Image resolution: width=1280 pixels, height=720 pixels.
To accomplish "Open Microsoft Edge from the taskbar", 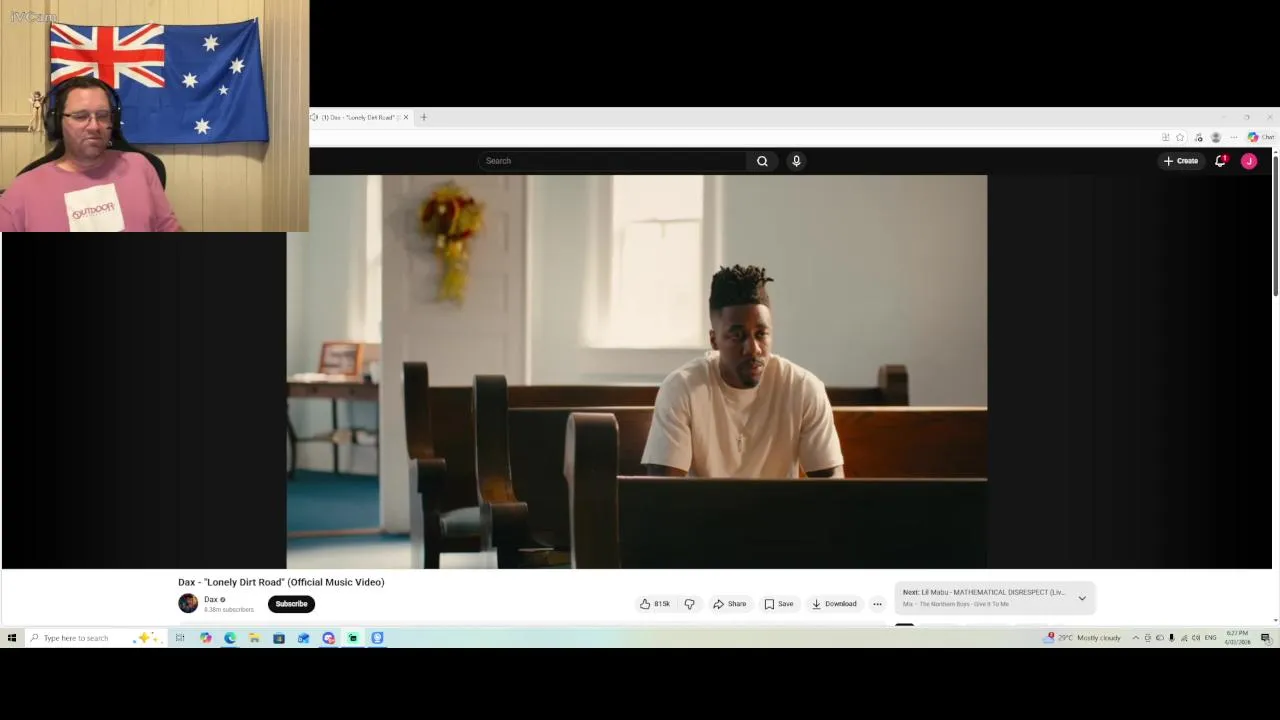I will click(x=230, y=638).
